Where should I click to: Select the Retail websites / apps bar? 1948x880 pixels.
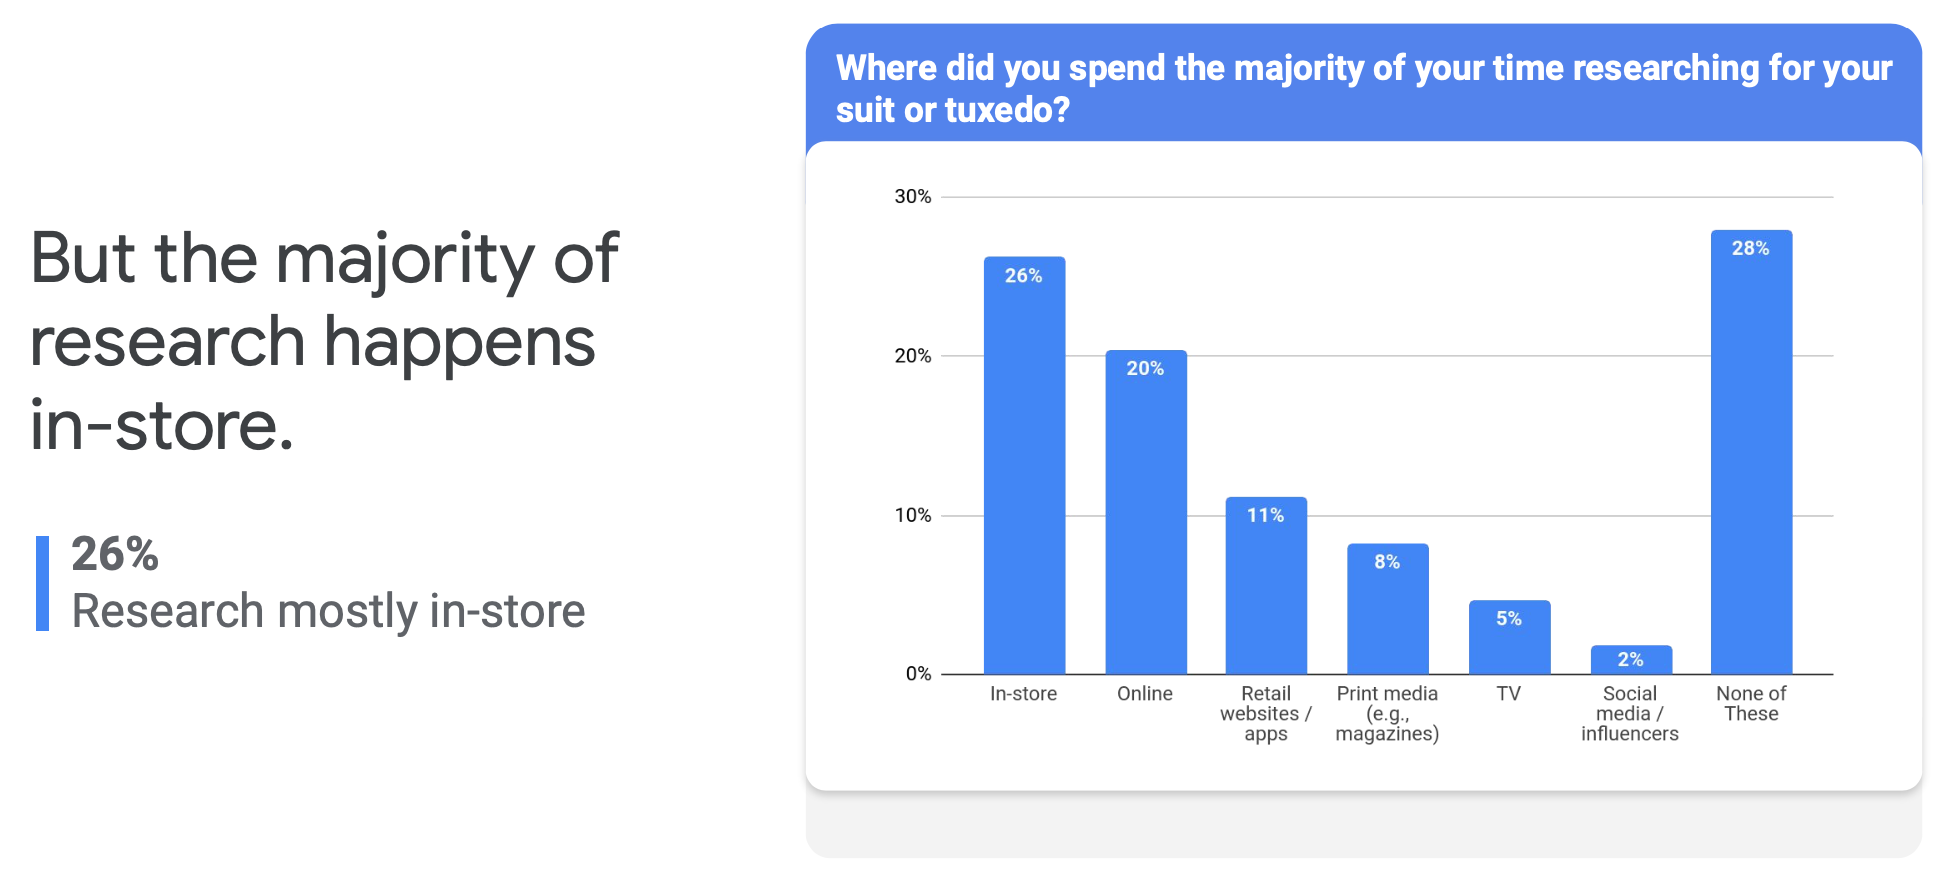coord(1266,585)
